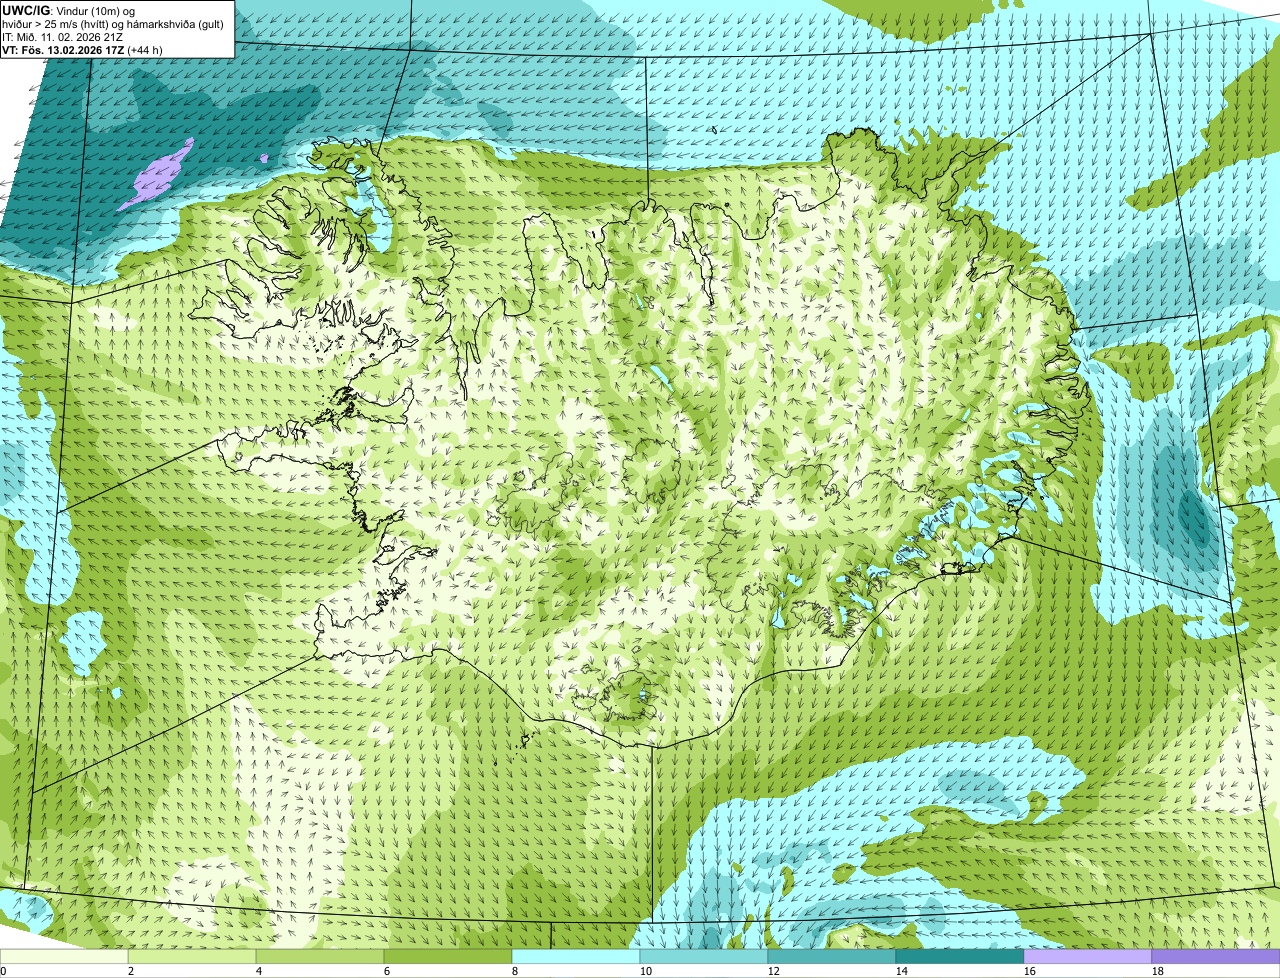Click the '18' label on the wind scale
Viewport: 1280px width, 978px height.
[x=1158, y=971]
